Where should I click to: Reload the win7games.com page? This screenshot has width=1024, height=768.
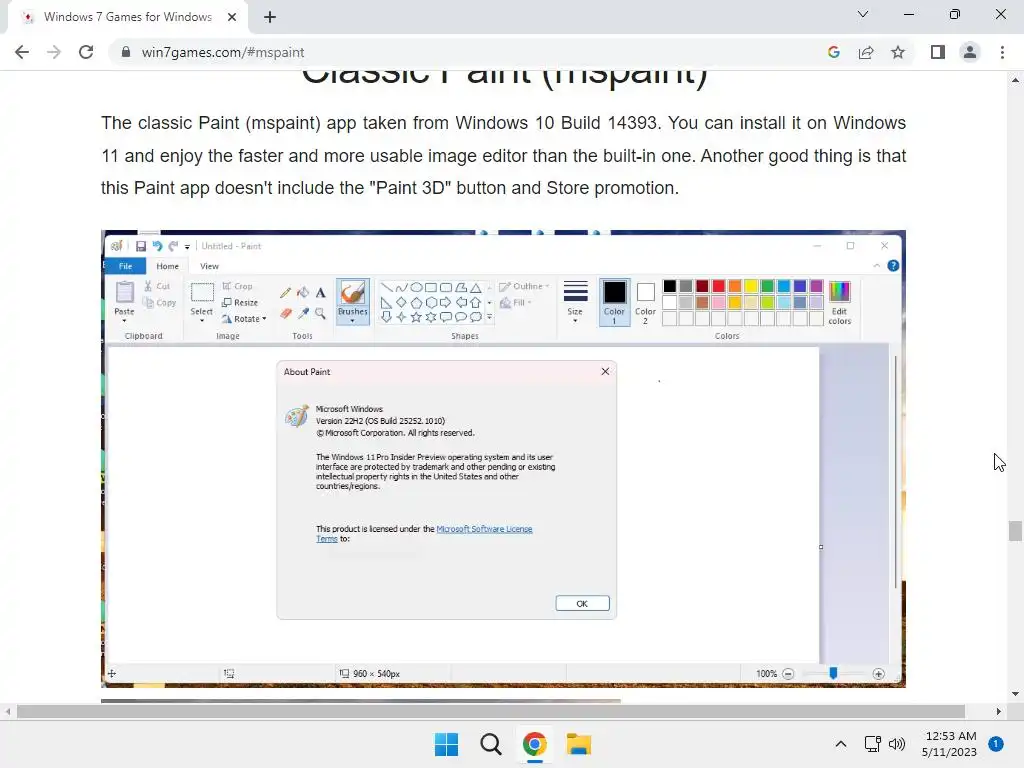tap(86, 52)
